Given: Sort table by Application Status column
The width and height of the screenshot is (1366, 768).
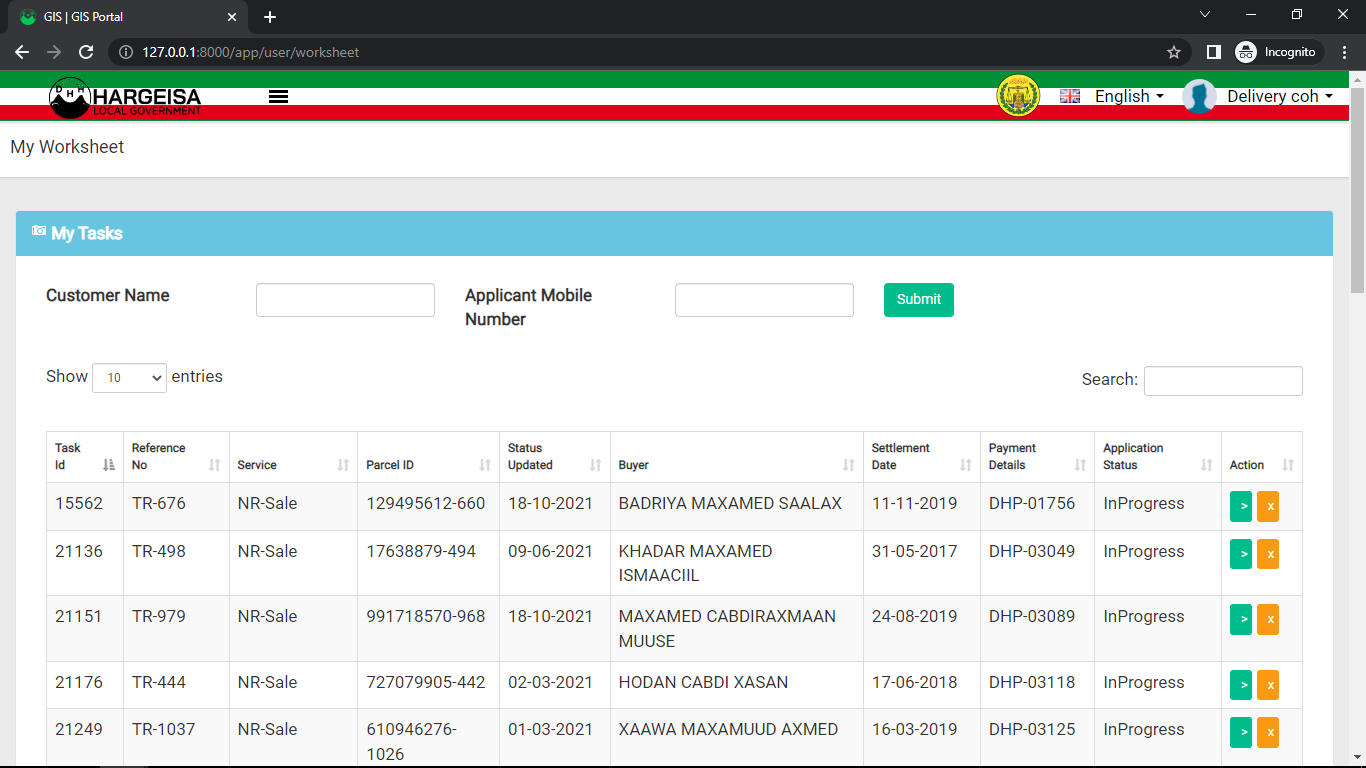Looking at the screenshot, I should pyautogui.click(x=1158, y=457).
